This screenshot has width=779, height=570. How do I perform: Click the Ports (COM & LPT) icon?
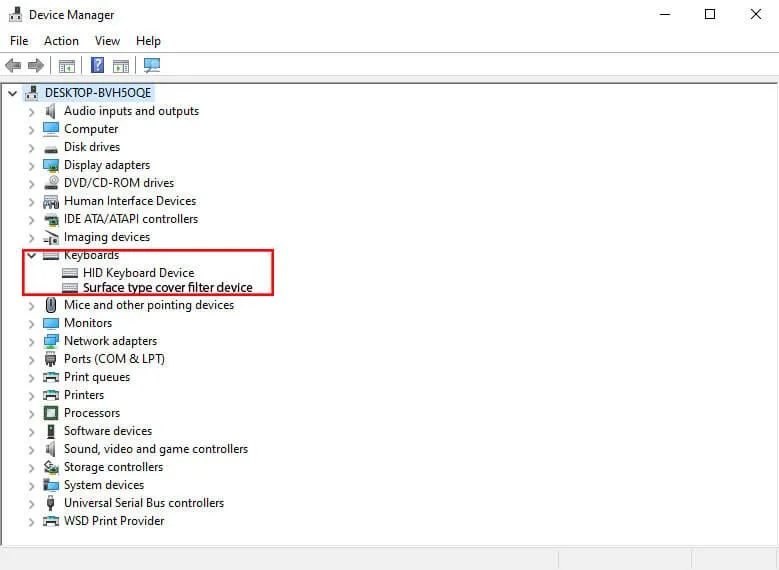click(51, 359)
